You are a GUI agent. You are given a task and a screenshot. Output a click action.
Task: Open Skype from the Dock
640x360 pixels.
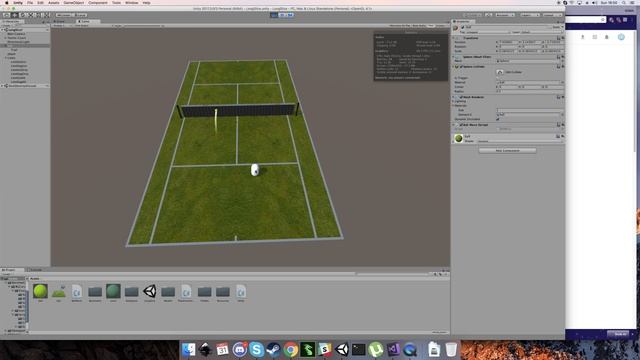[257, 349]
